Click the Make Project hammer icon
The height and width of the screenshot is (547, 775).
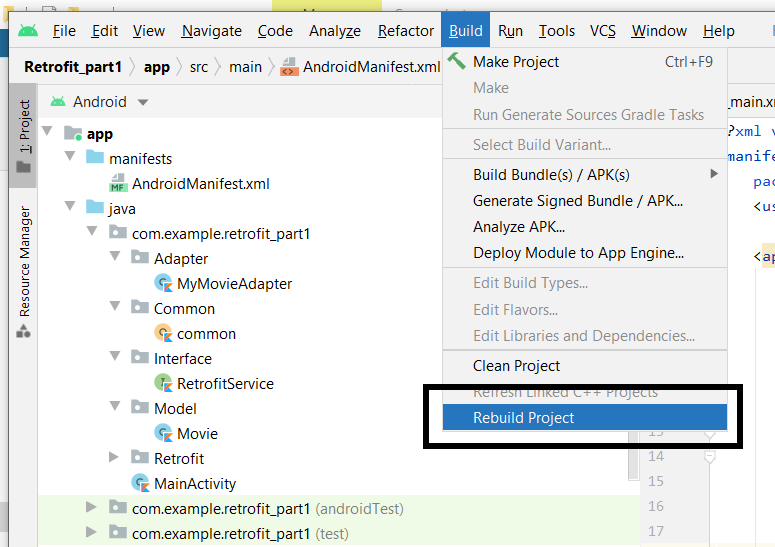pyautogui.click(x=457, y=62)
